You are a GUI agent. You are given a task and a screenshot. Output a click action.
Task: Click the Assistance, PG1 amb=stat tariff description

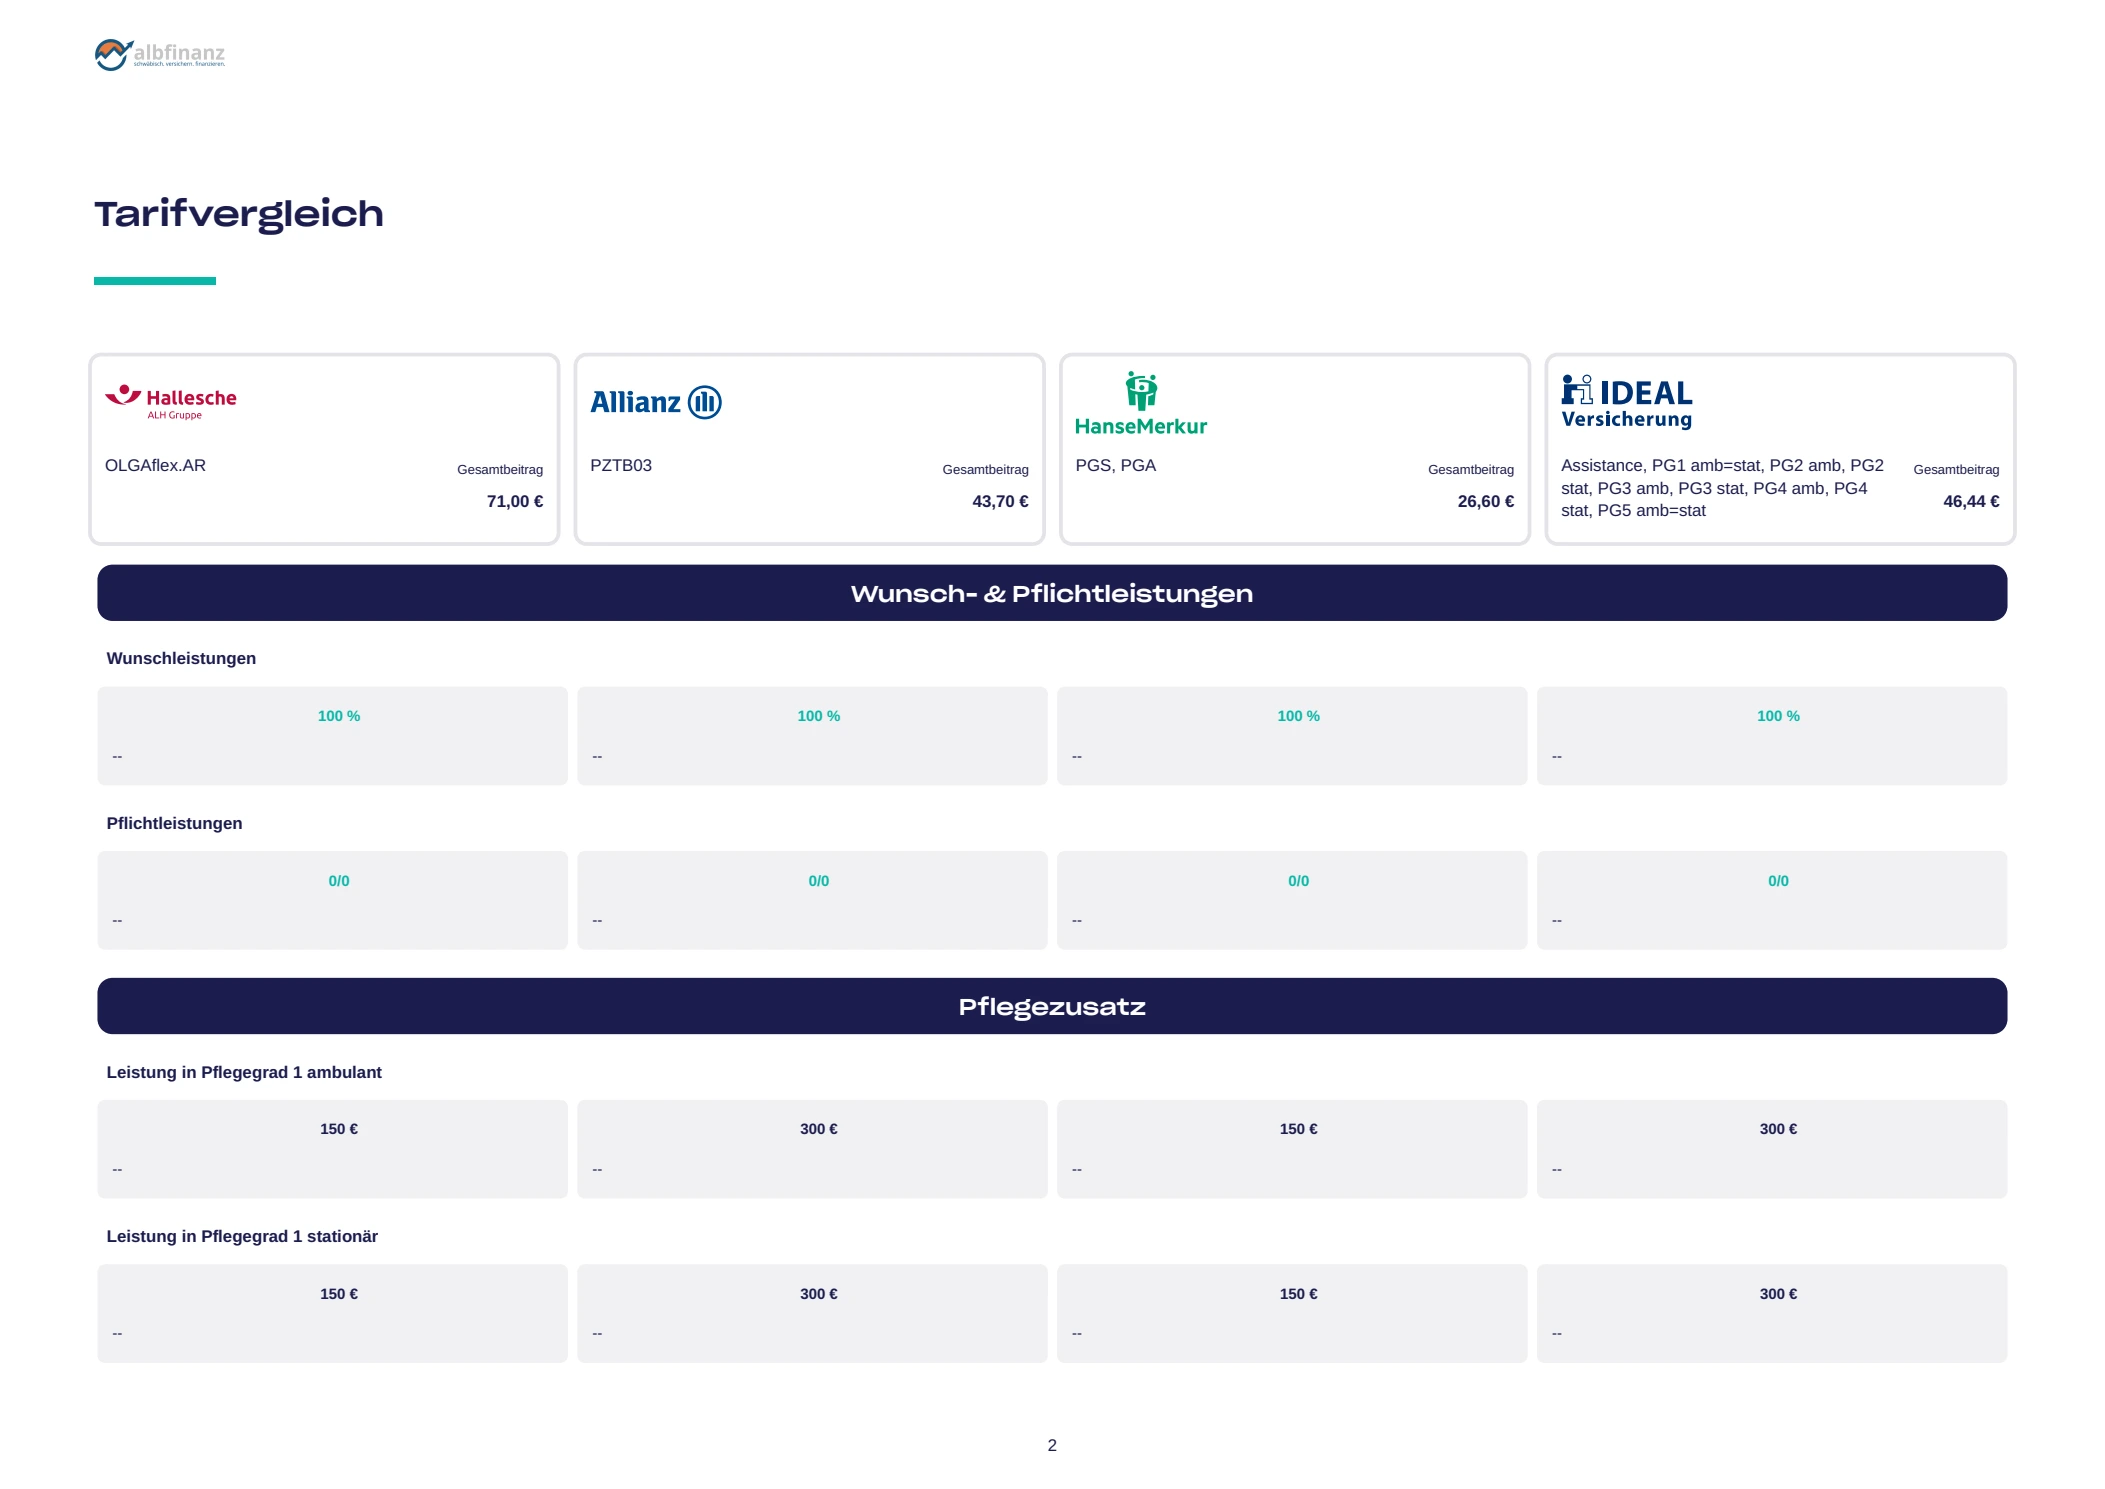coord(1723,488)
